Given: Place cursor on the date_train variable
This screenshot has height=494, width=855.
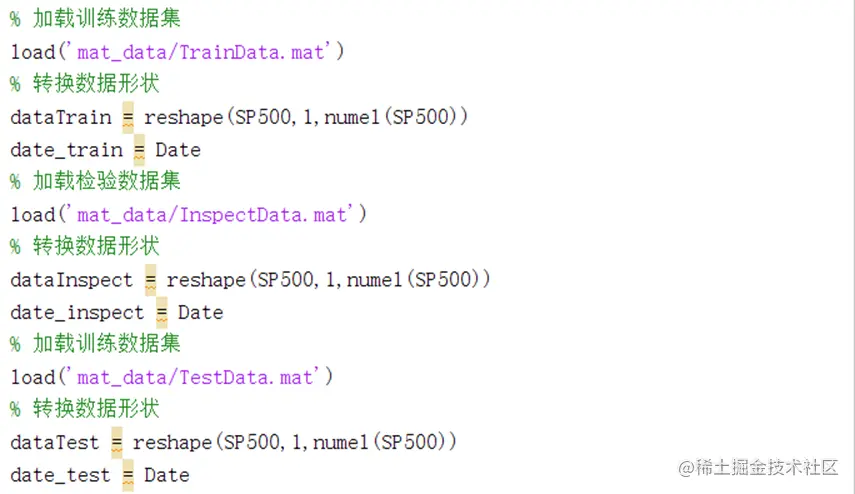Looking at the screenshot, I should pyautogui.click(x=66, y=151).
